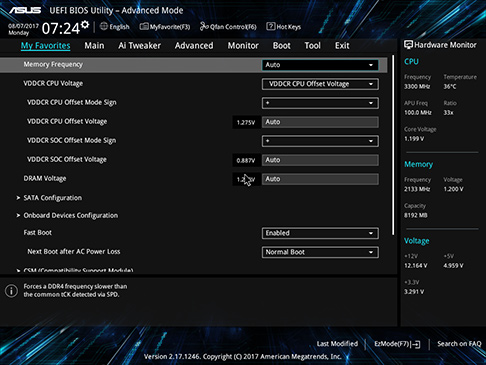Image resolution: width=486 pixels, height=365 pixels.
Task: Click the settings list vertical scrollbar
Action: (393, 145)
